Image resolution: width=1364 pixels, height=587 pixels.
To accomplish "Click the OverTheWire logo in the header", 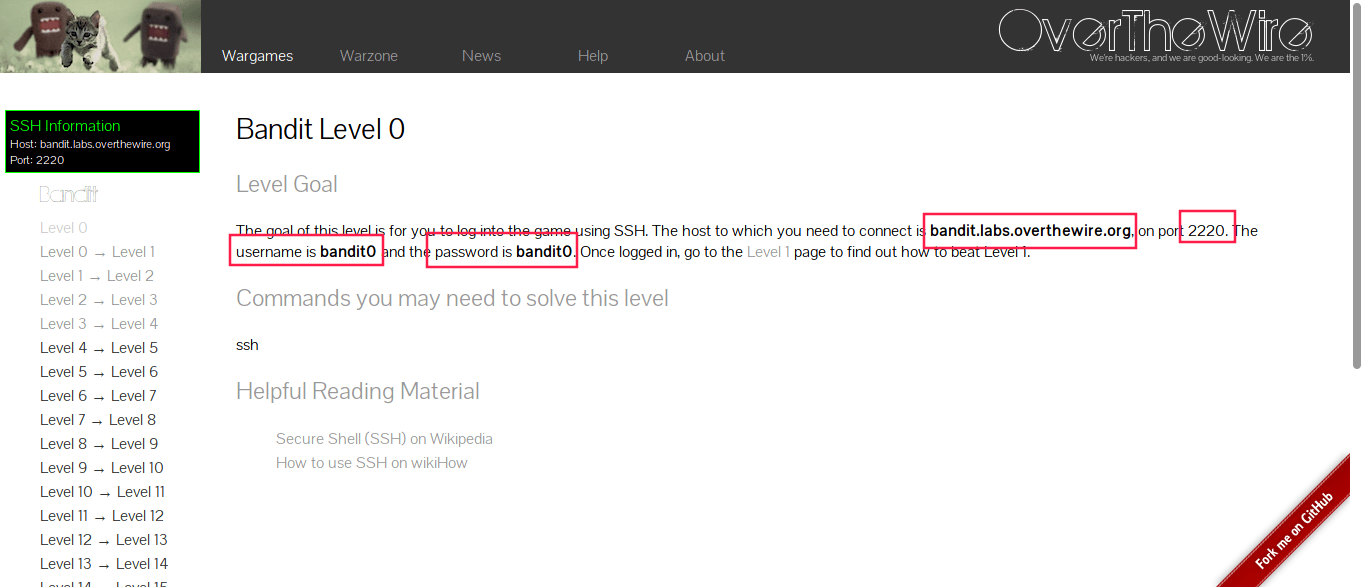I will (x=1155, y=32).
